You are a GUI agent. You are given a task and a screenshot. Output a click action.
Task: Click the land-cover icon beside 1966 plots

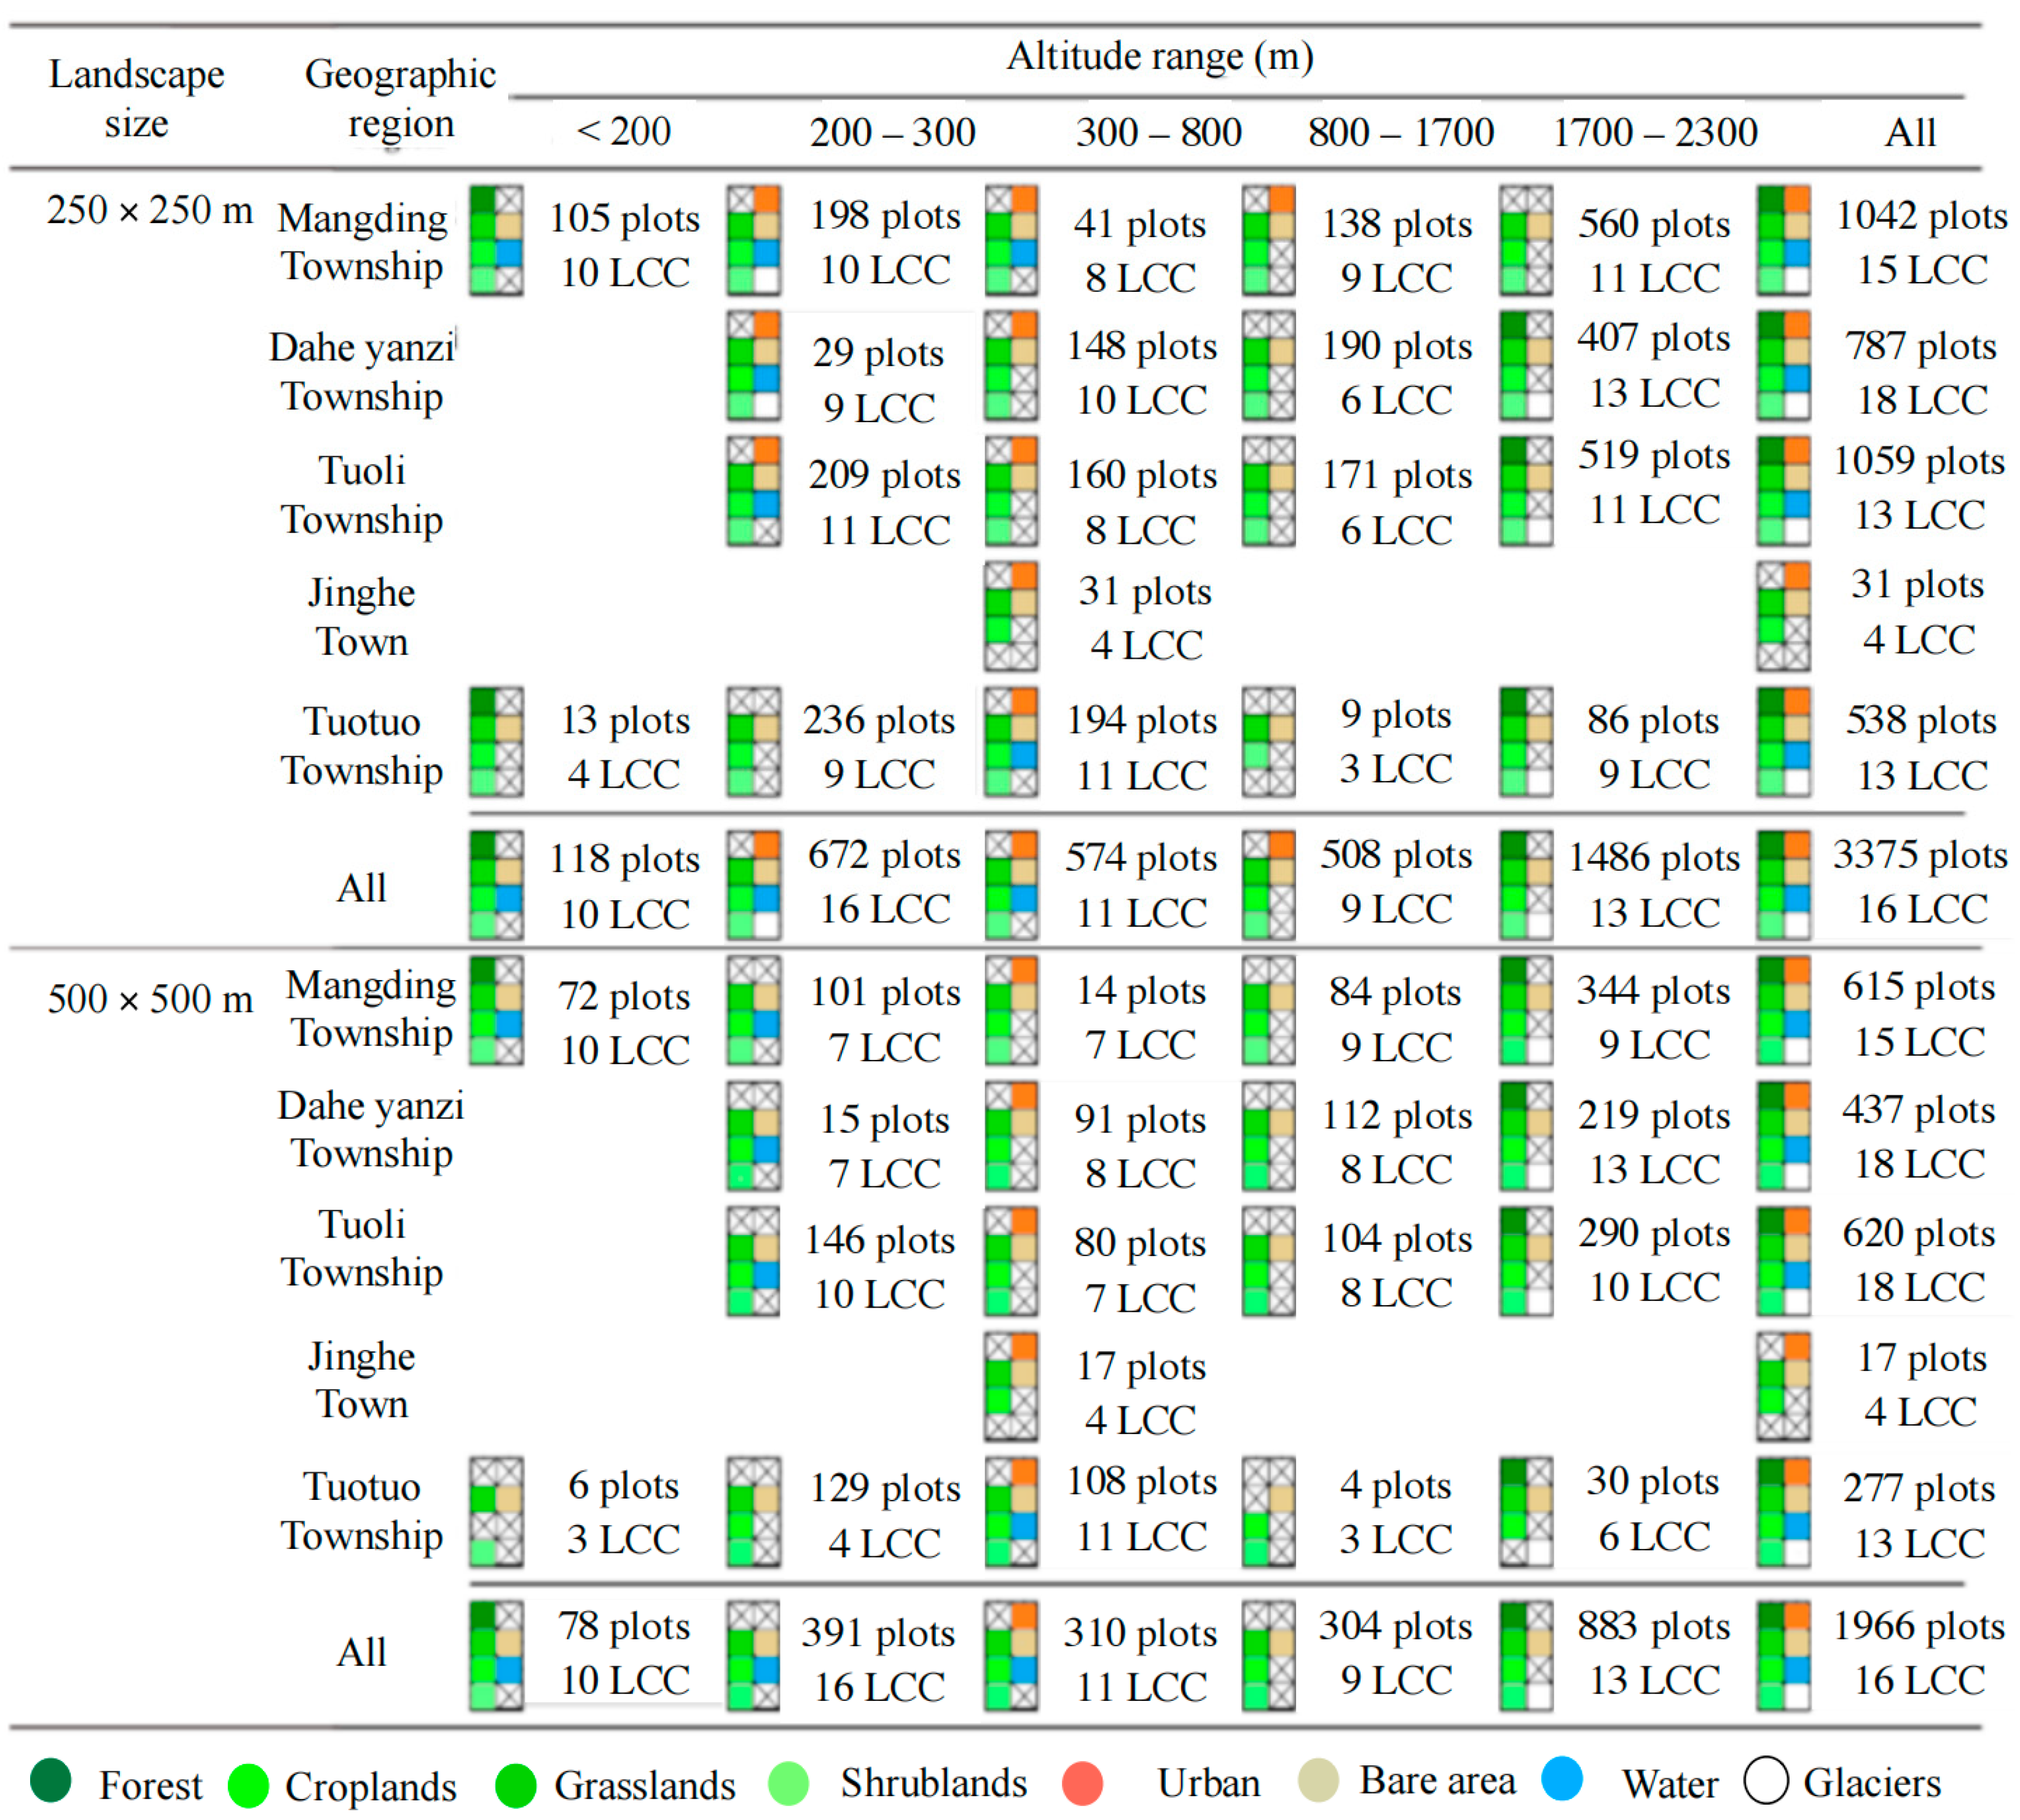pyautogui.click(x=1783, y=1655)
